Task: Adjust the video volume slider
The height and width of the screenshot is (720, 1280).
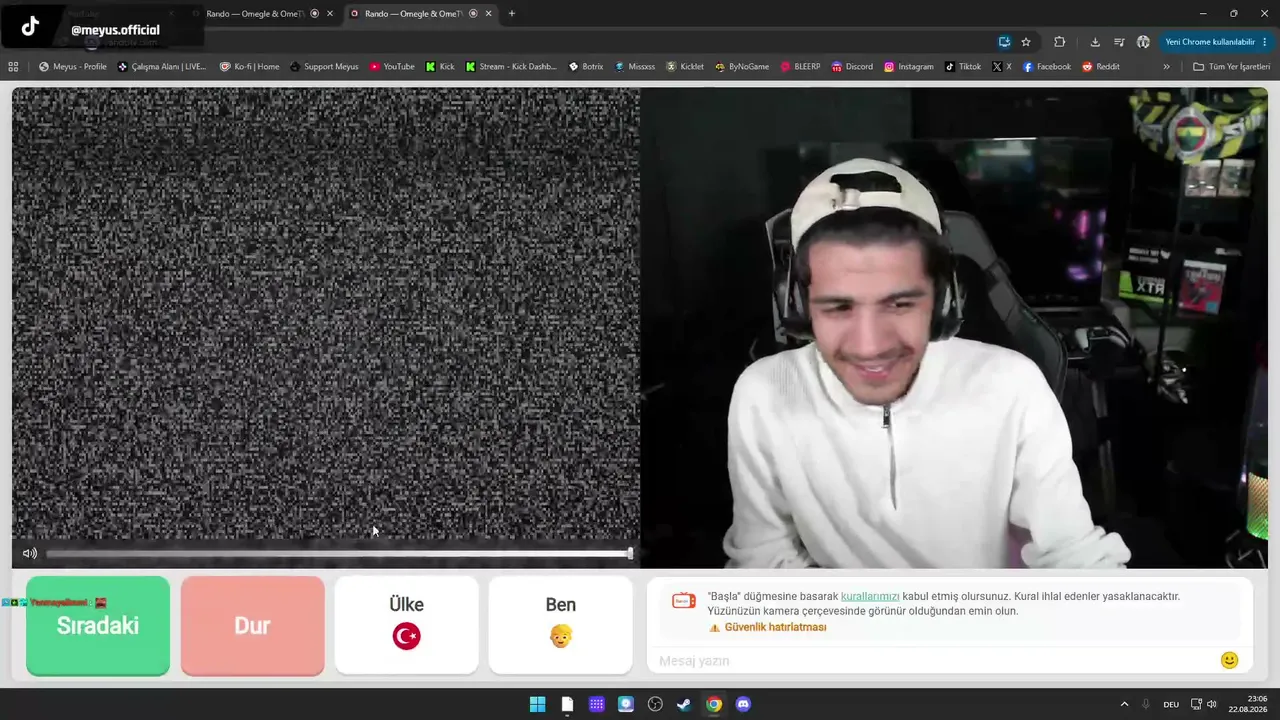Action: pyautogui.click(x=339, y=554)
